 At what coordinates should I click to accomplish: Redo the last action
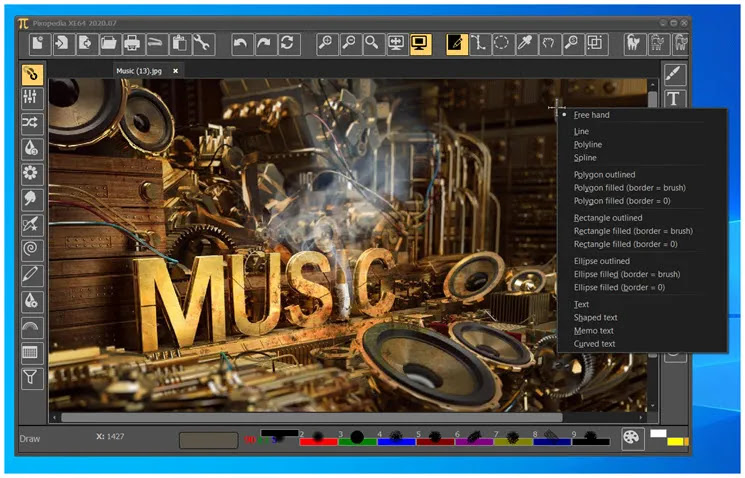coord(265,44)
